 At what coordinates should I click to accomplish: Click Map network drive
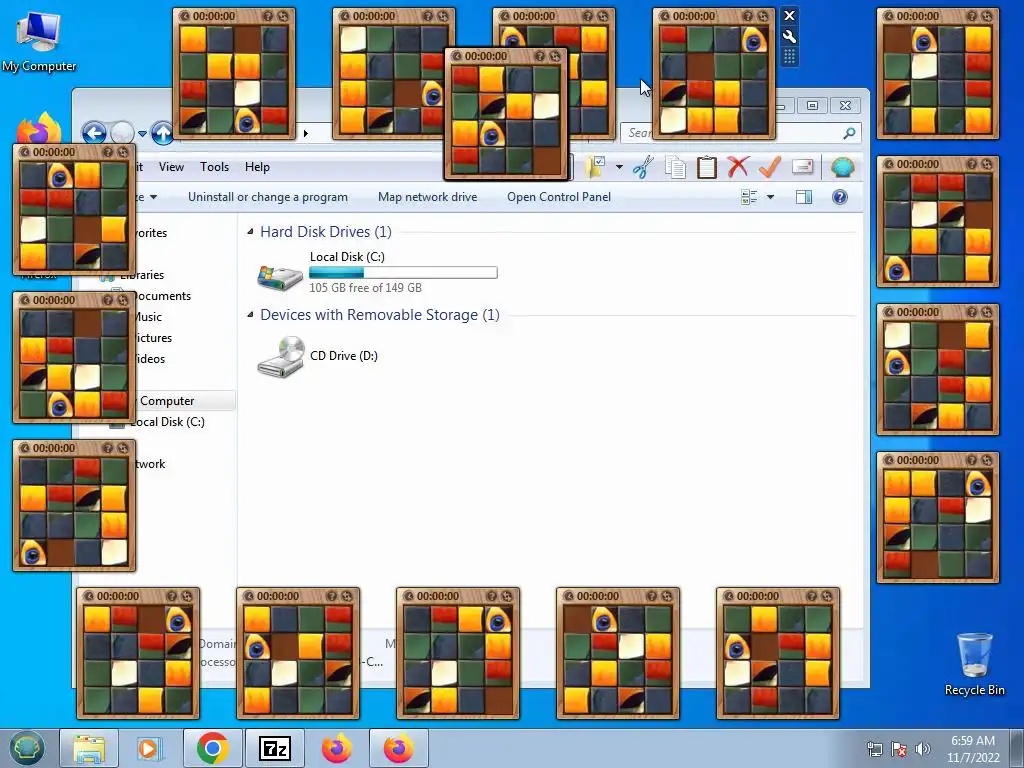428,197
